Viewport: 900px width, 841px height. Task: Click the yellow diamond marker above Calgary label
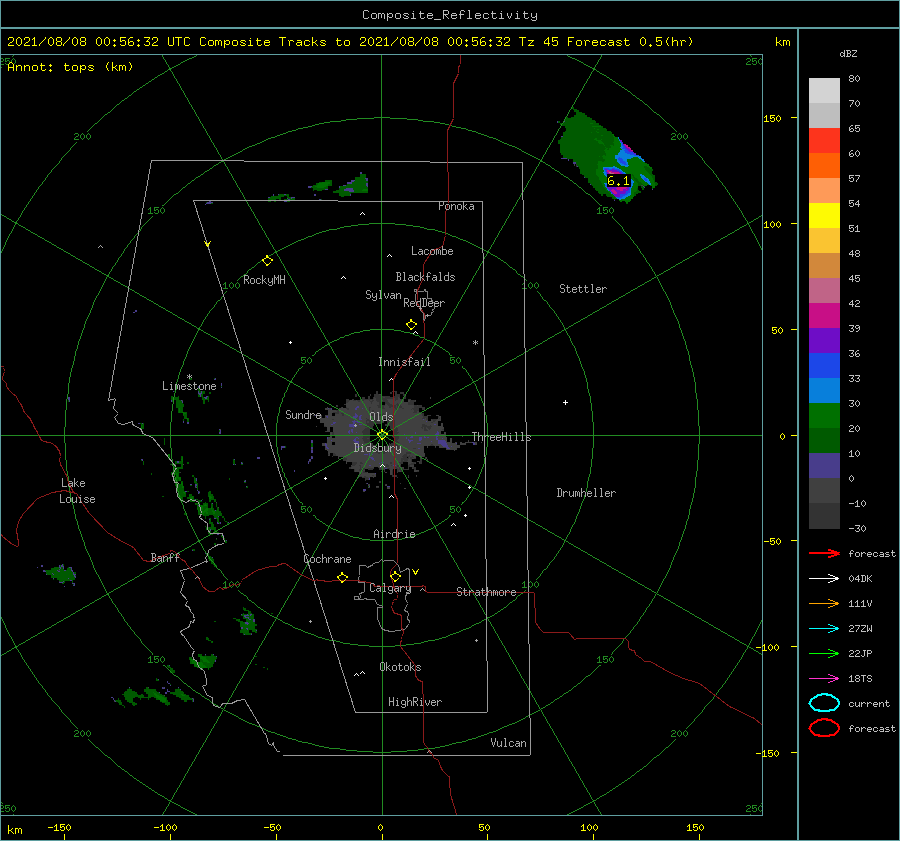click(x=395, y=576)
